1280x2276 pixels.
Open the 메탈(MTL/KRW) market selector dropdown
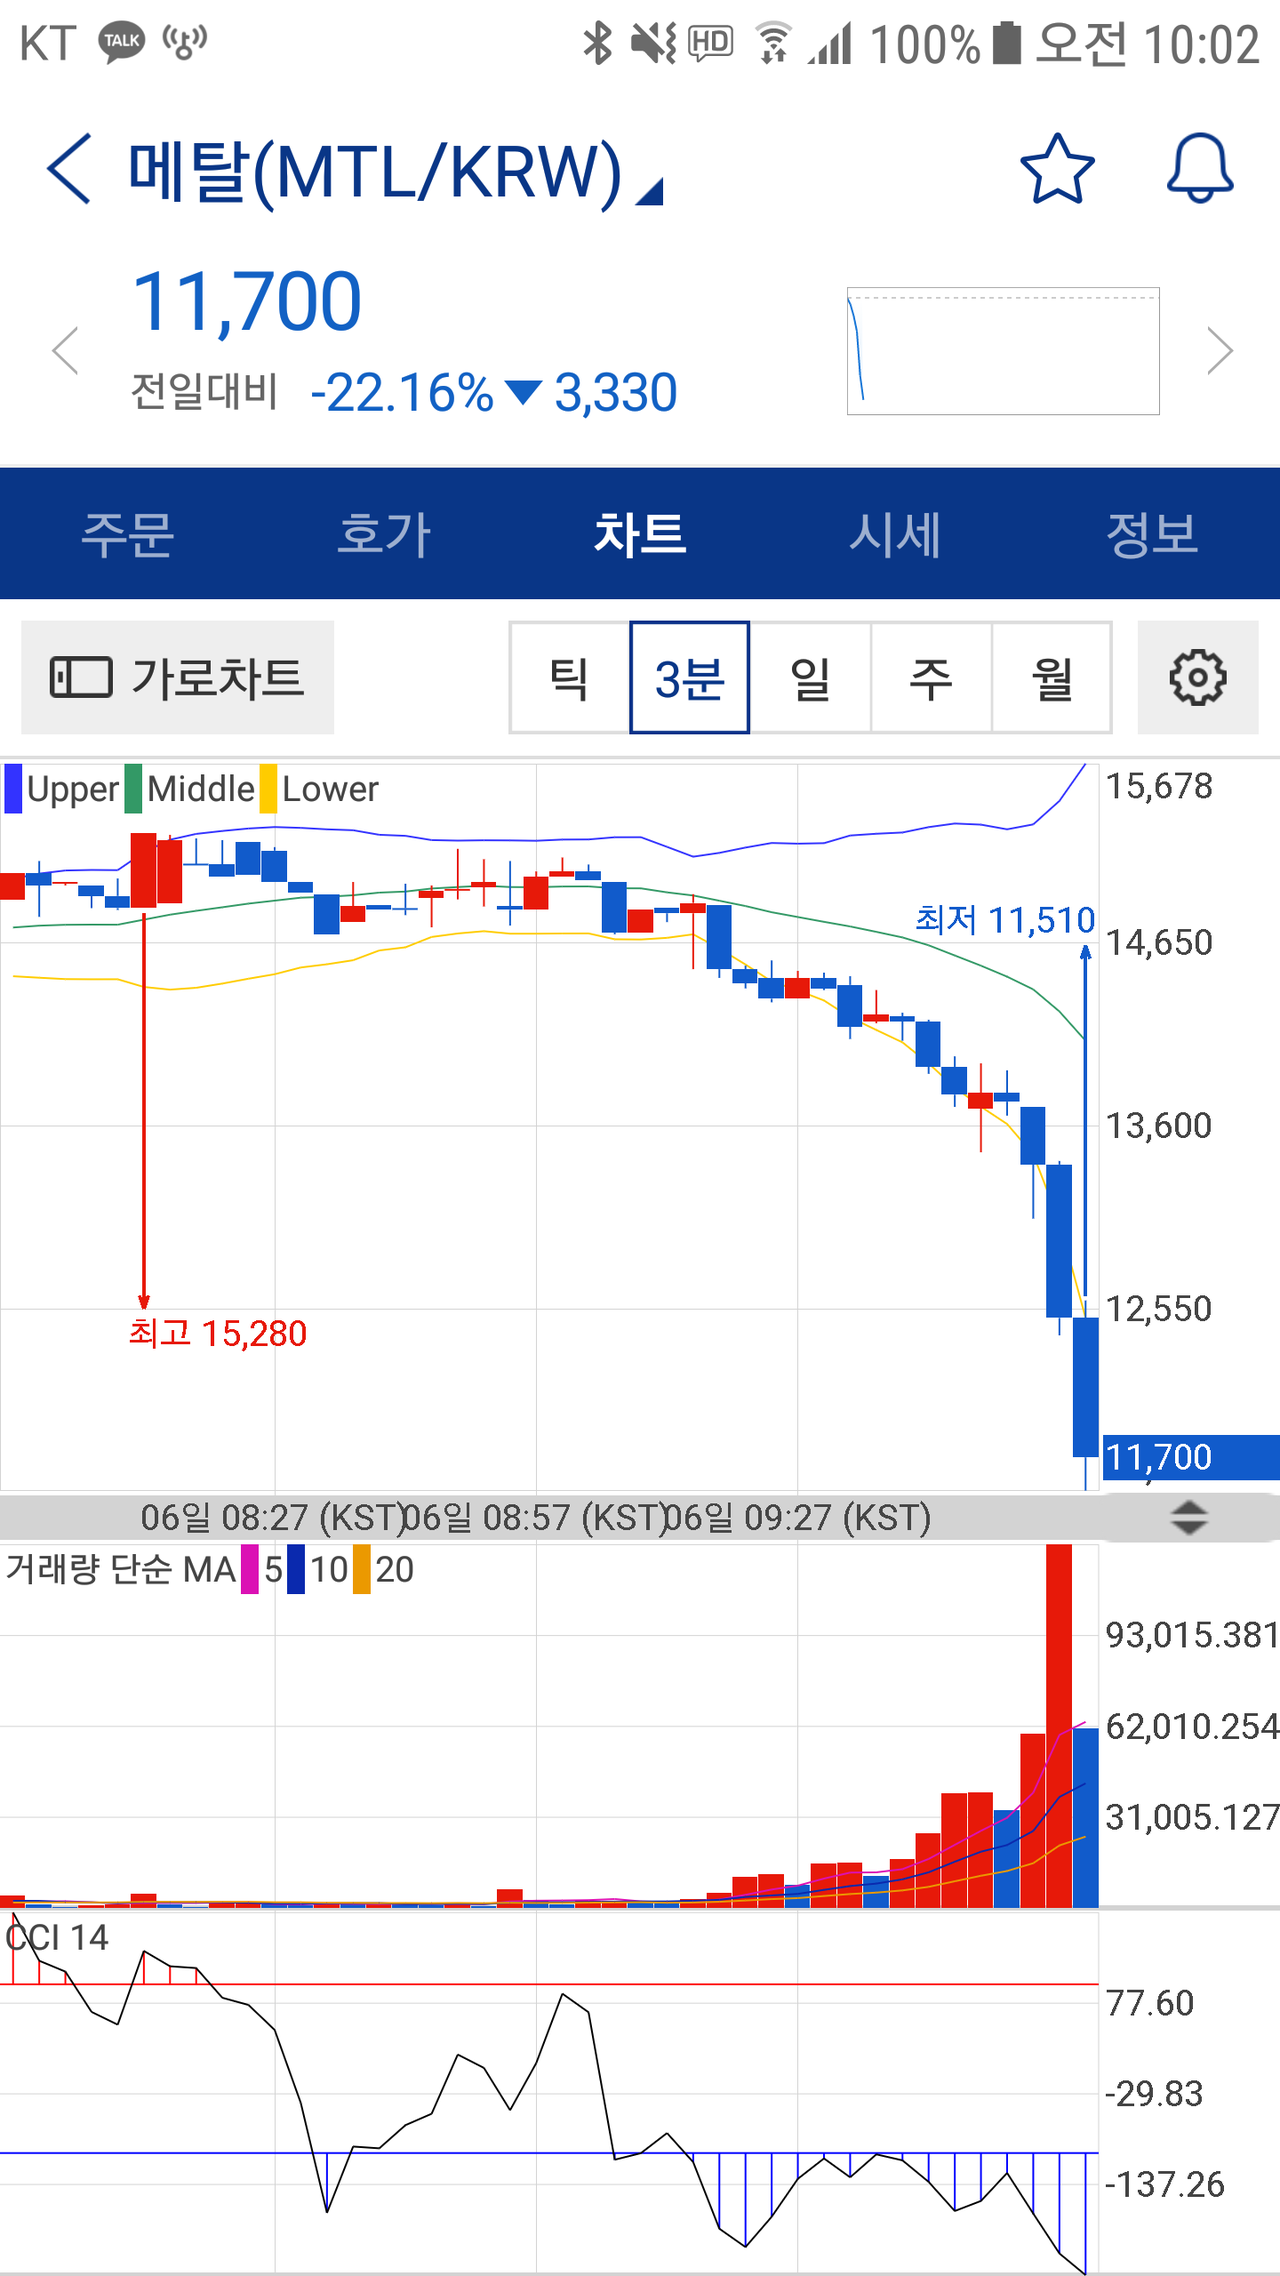[x=395, y=172]
